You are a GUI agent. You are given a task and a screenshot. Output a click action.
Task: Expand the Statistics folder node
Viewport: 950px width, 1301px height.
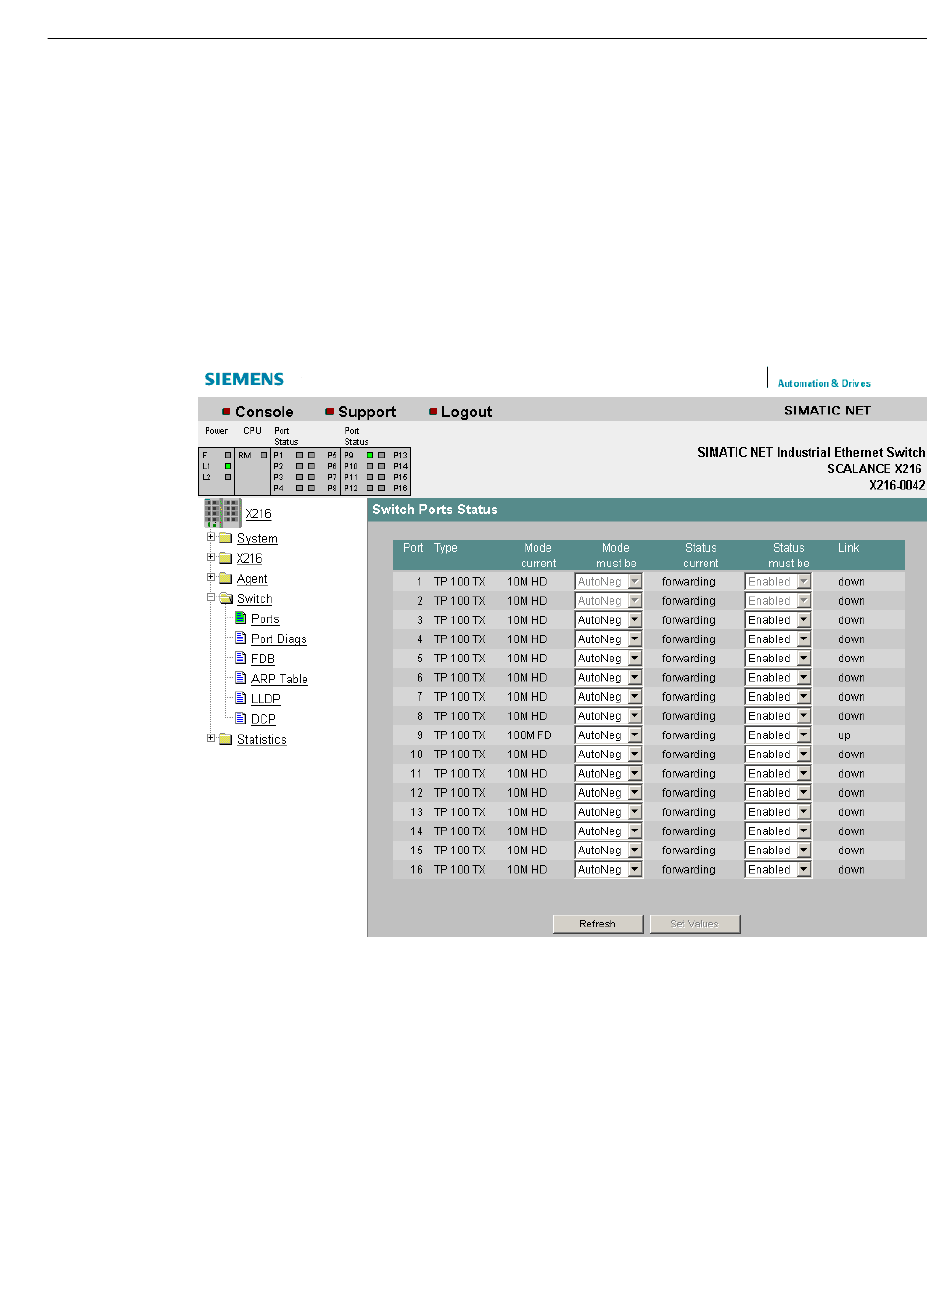click(x=211, y=739)
